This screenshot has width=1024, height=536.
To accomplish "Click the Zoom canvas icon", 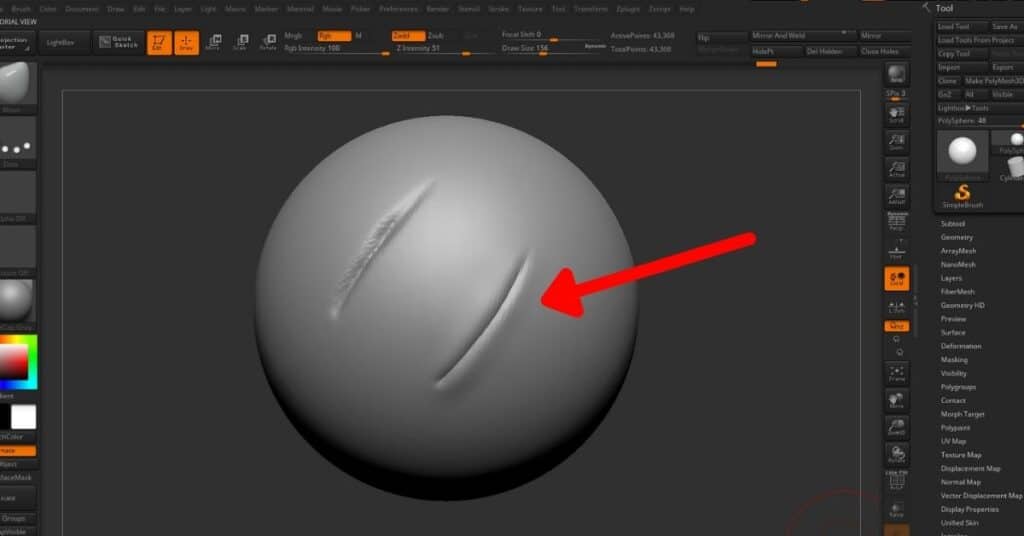I will [x=897, y=142].
